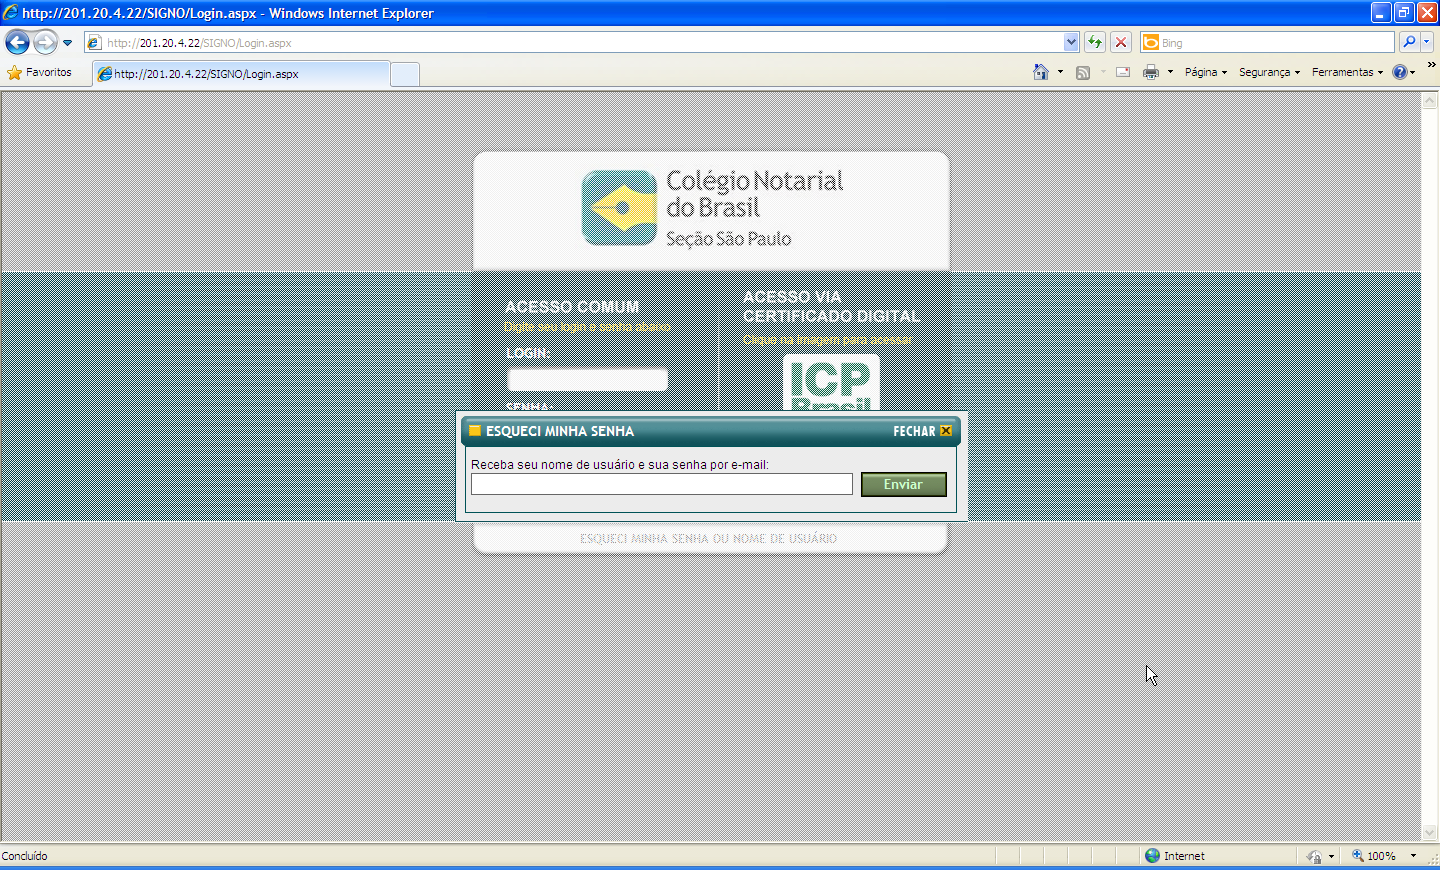Click the red Stop loading icon
The width and height of the screenshot is (1440, 870).
1121,43
